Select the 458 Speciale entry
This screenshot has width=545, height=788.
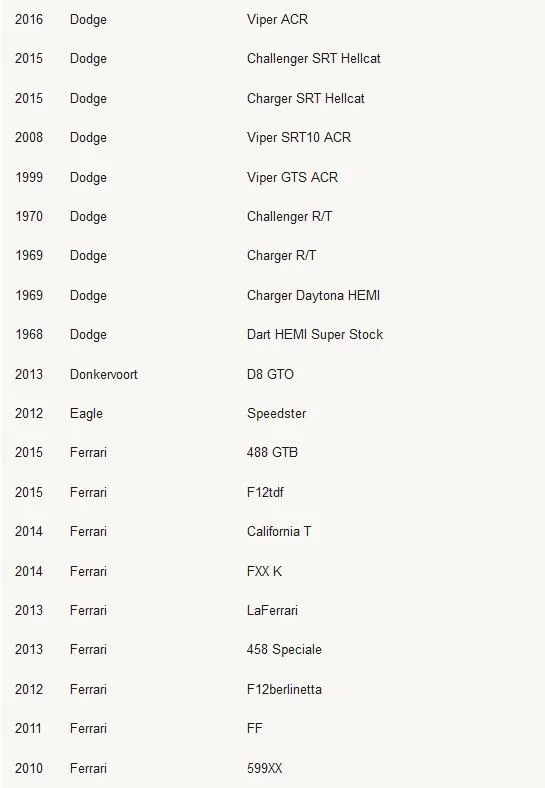pyautogui.click(x=284, y=649)
